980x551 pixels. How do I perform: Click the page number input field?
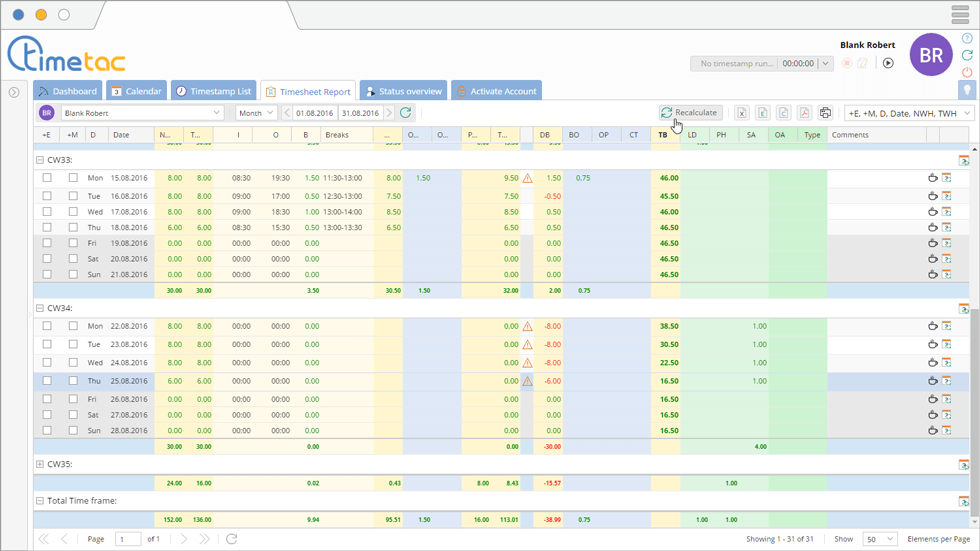pyautogui.click(x=128, y=539)
